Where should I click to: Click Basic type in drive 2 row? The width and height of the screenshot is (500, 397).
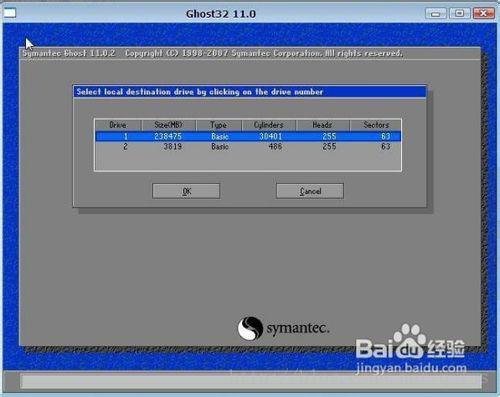pyautogui.click(x=220, y=146)
